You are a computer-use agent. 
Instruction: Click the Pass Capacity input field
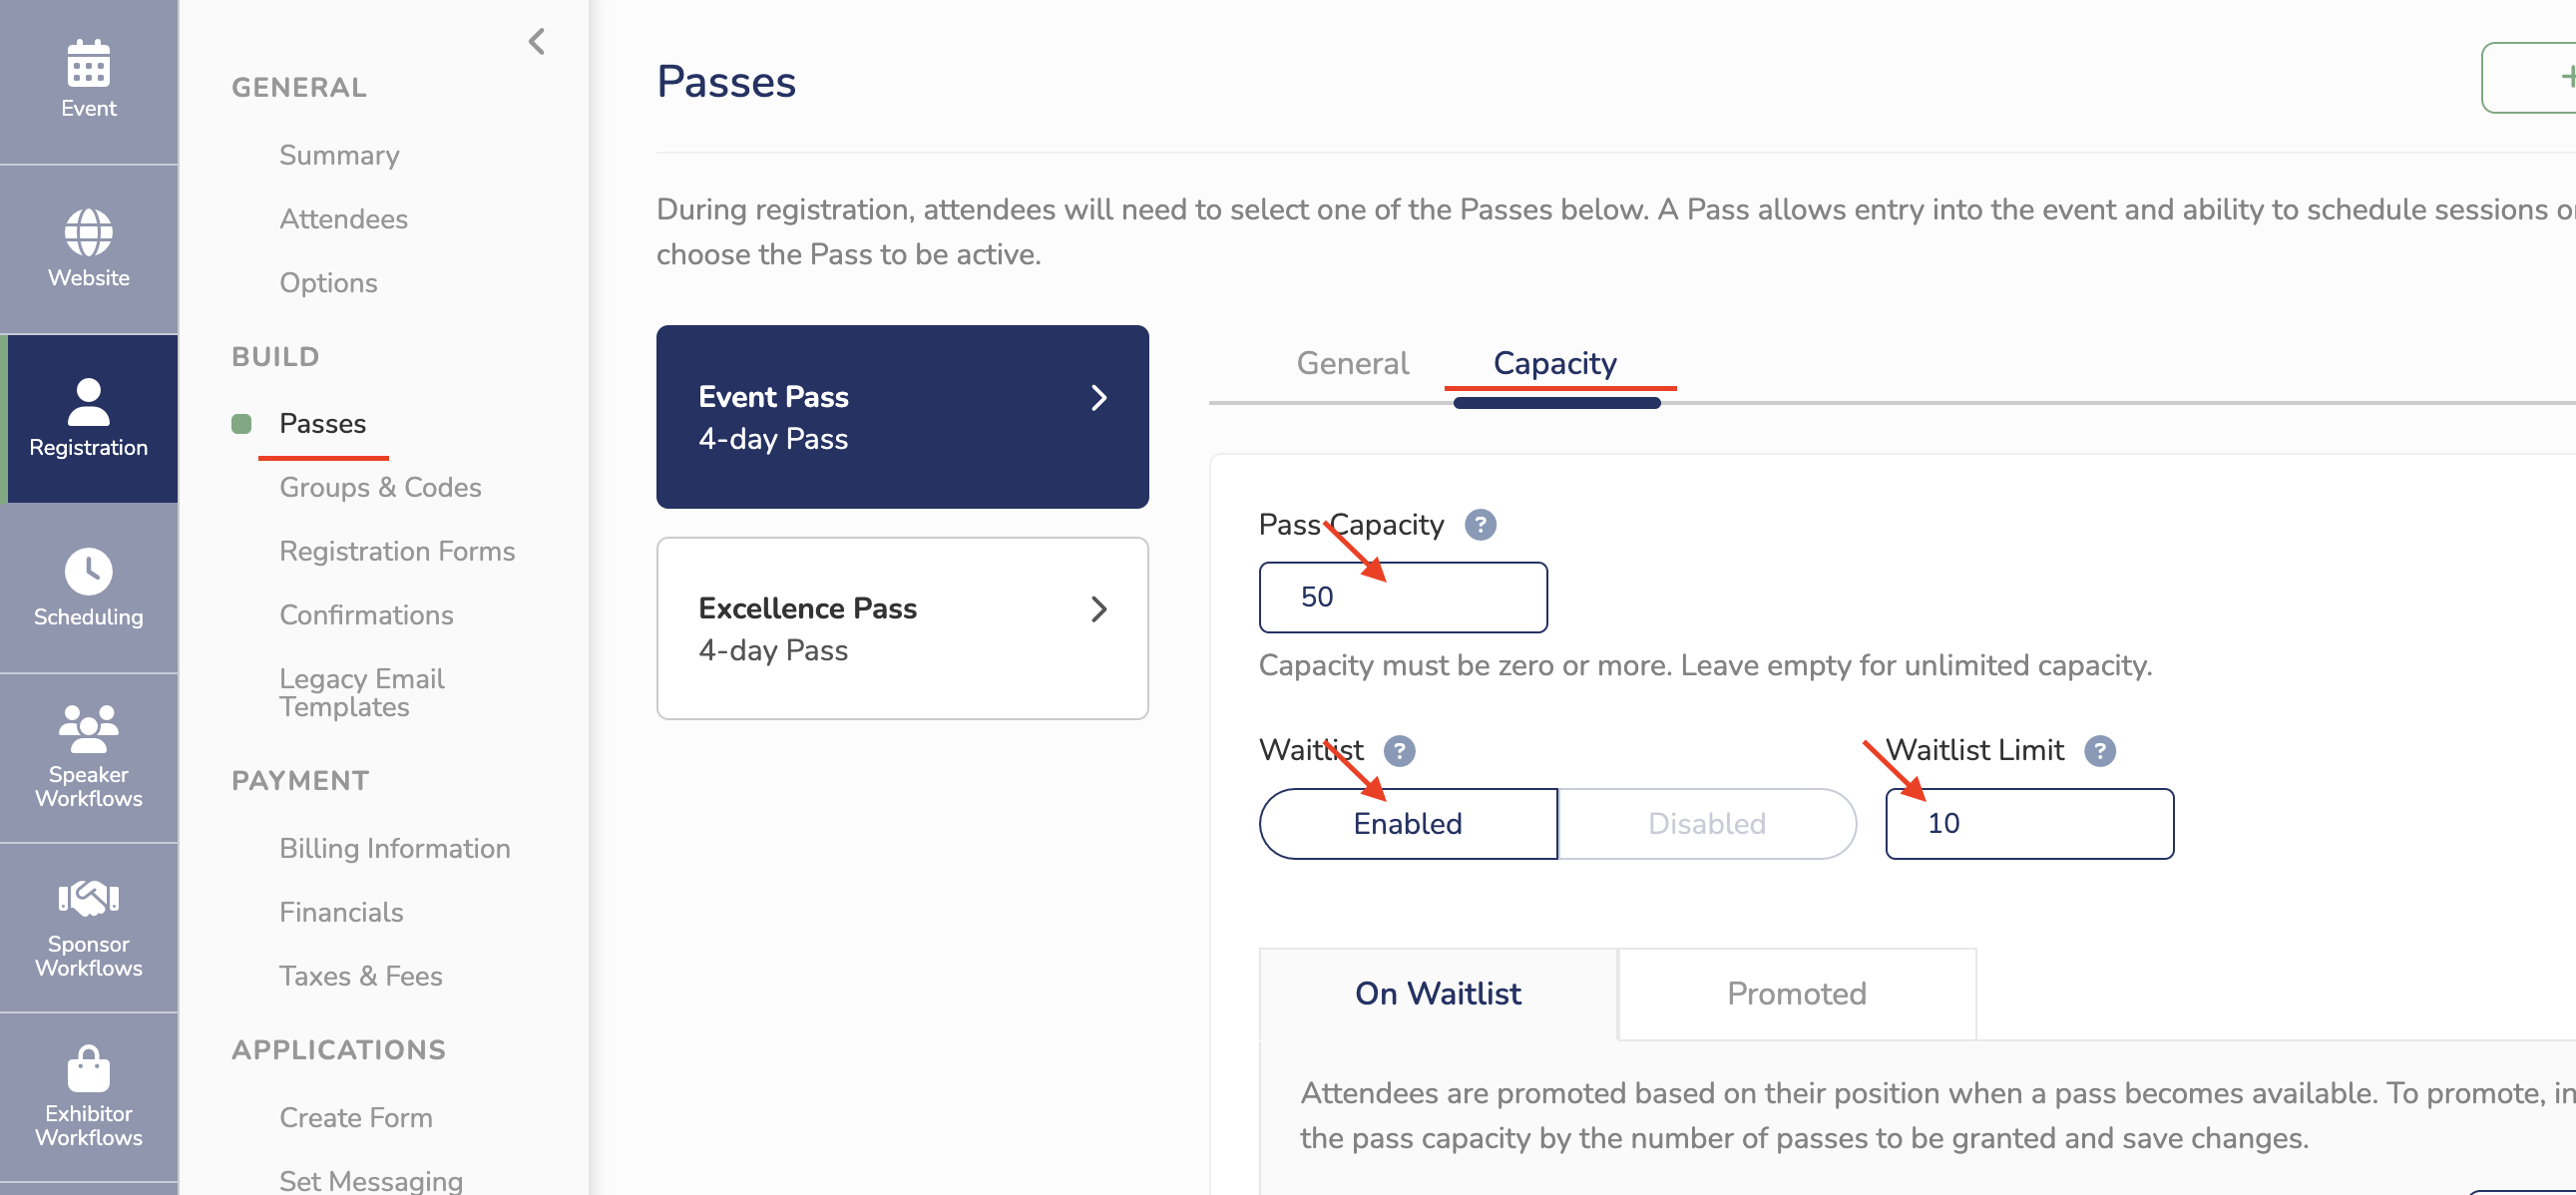[x=1403, y=597]
